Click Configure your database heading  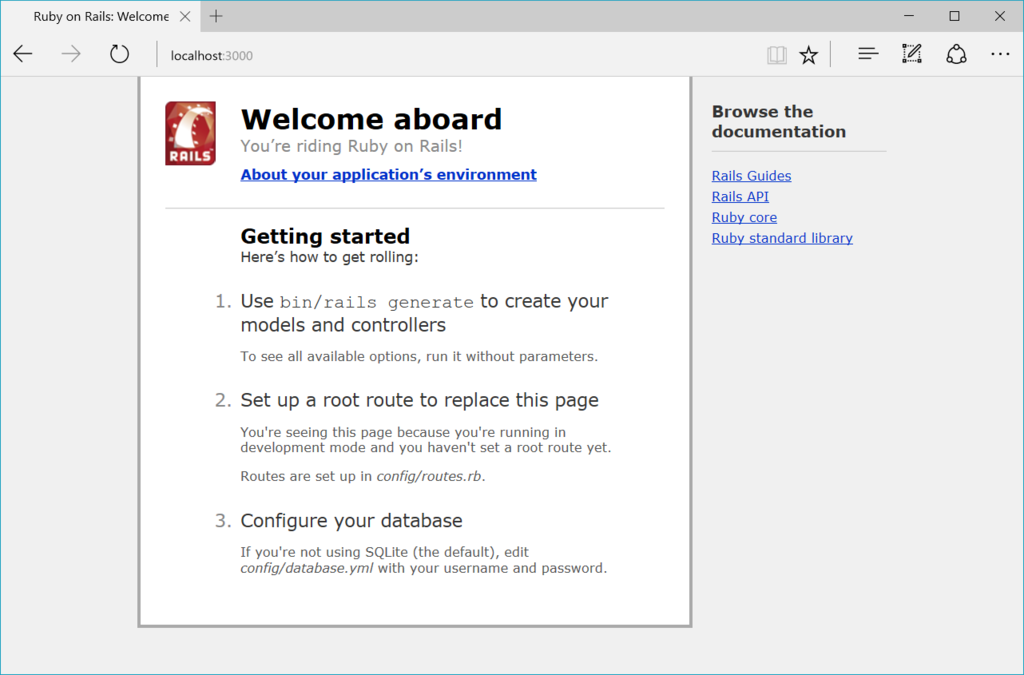tap(351, 520)
